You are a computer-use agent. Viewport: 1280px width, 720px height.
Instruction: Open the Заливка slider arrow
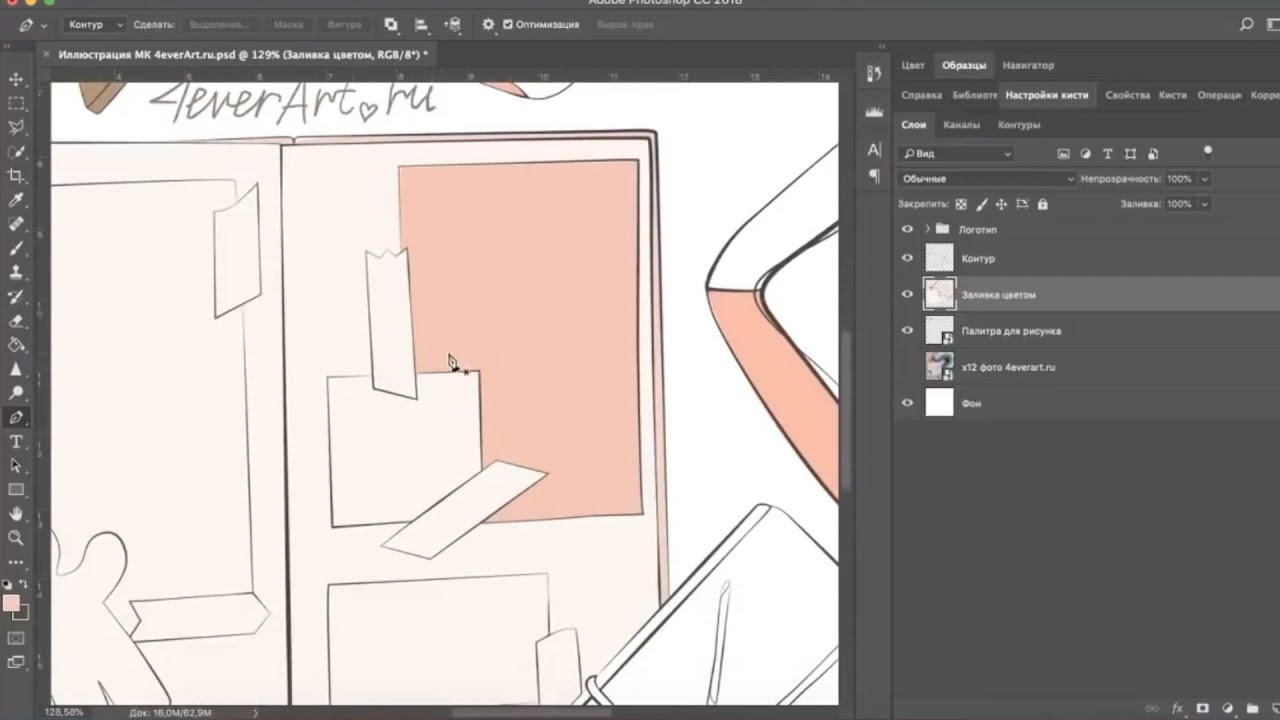point(1204,204)
